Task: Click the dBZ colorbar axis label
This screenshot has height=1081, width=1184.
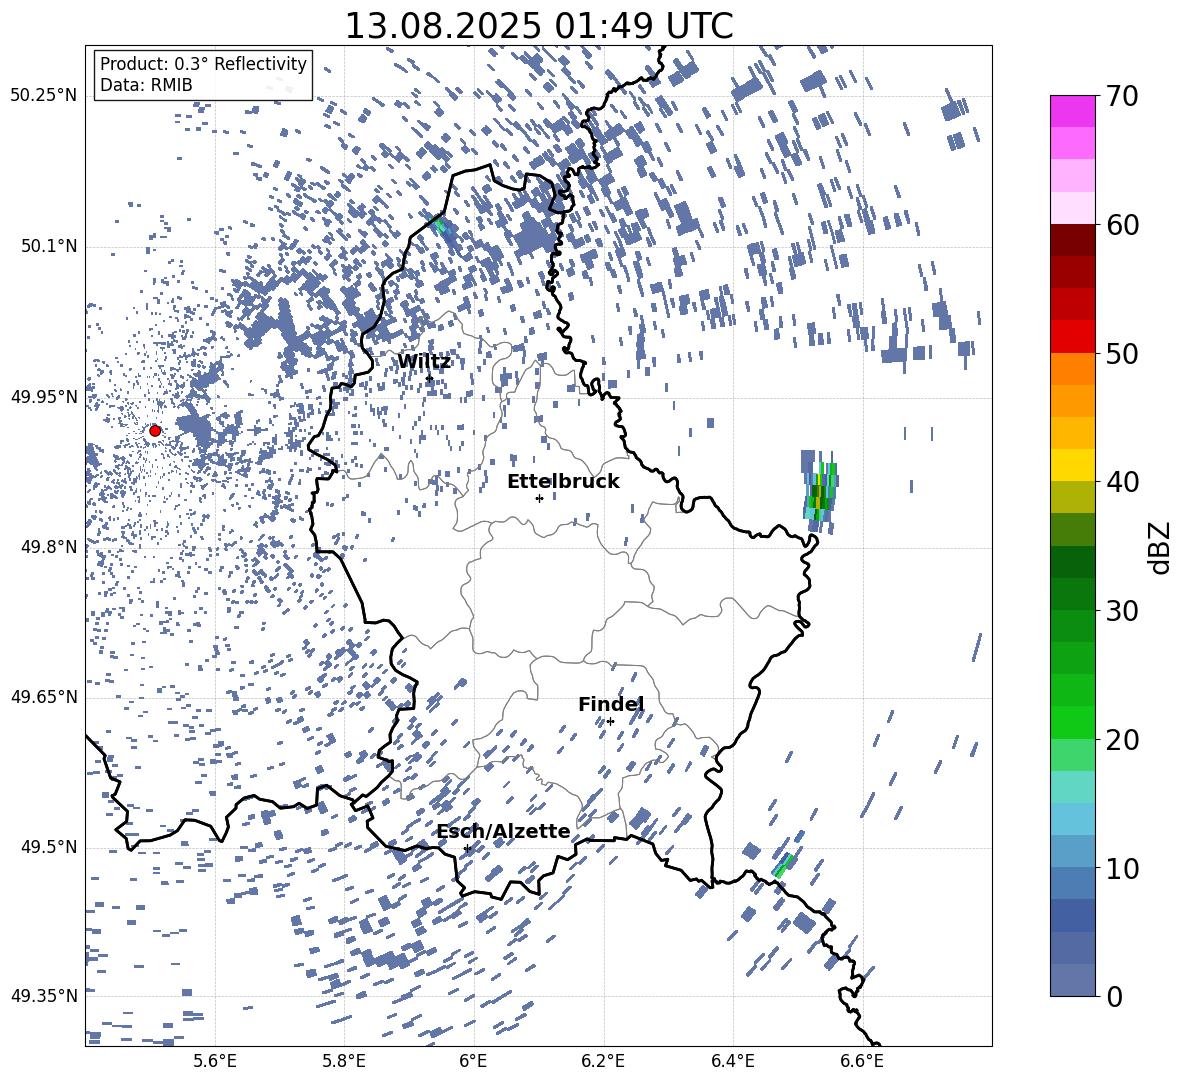Action: click(1161, 547)
